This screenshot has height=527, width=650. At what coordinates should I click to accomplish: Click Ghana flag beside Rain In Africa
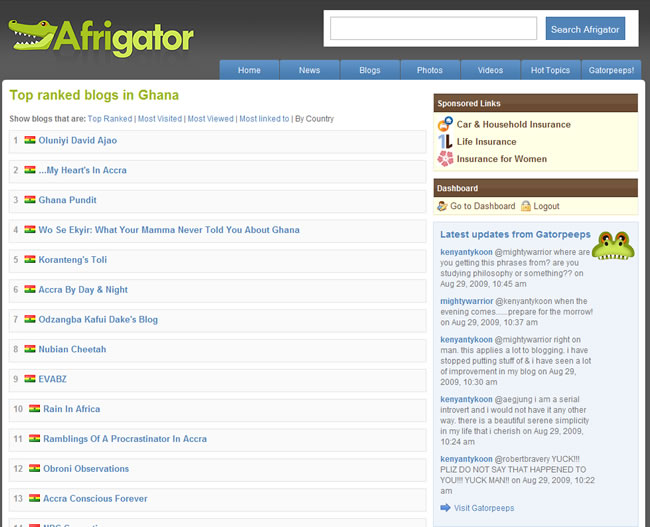click(x=34, y=408)
